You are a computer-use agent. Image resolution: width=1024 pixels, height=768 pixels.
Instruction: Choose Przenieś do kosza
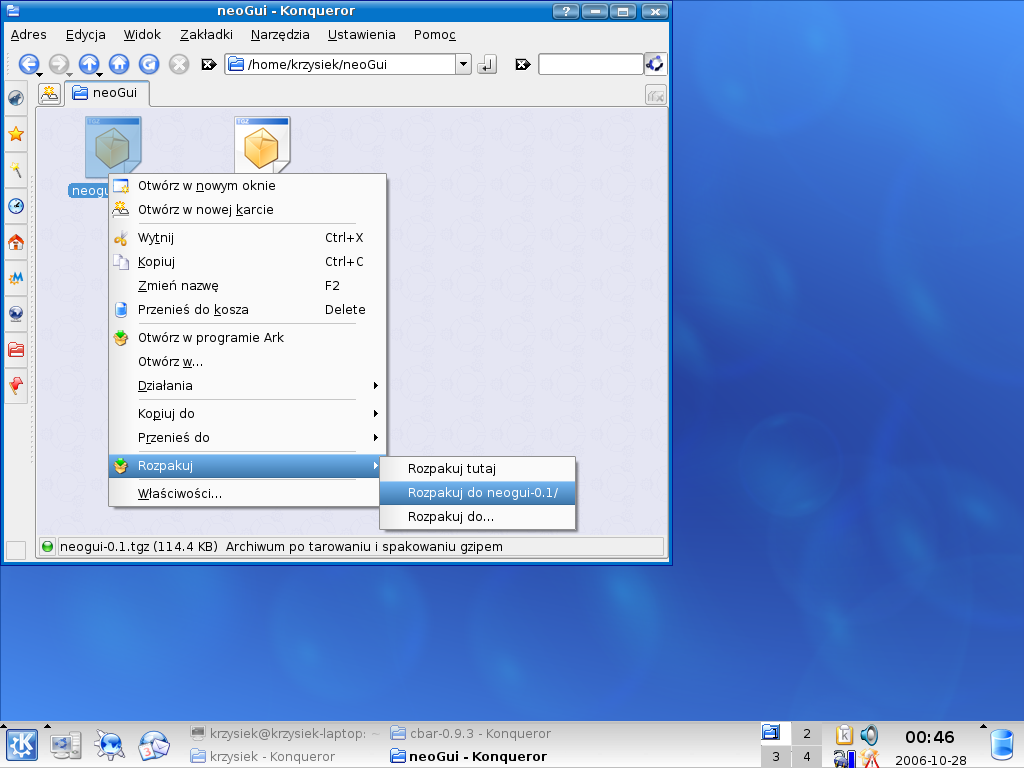tap(248, 310)
